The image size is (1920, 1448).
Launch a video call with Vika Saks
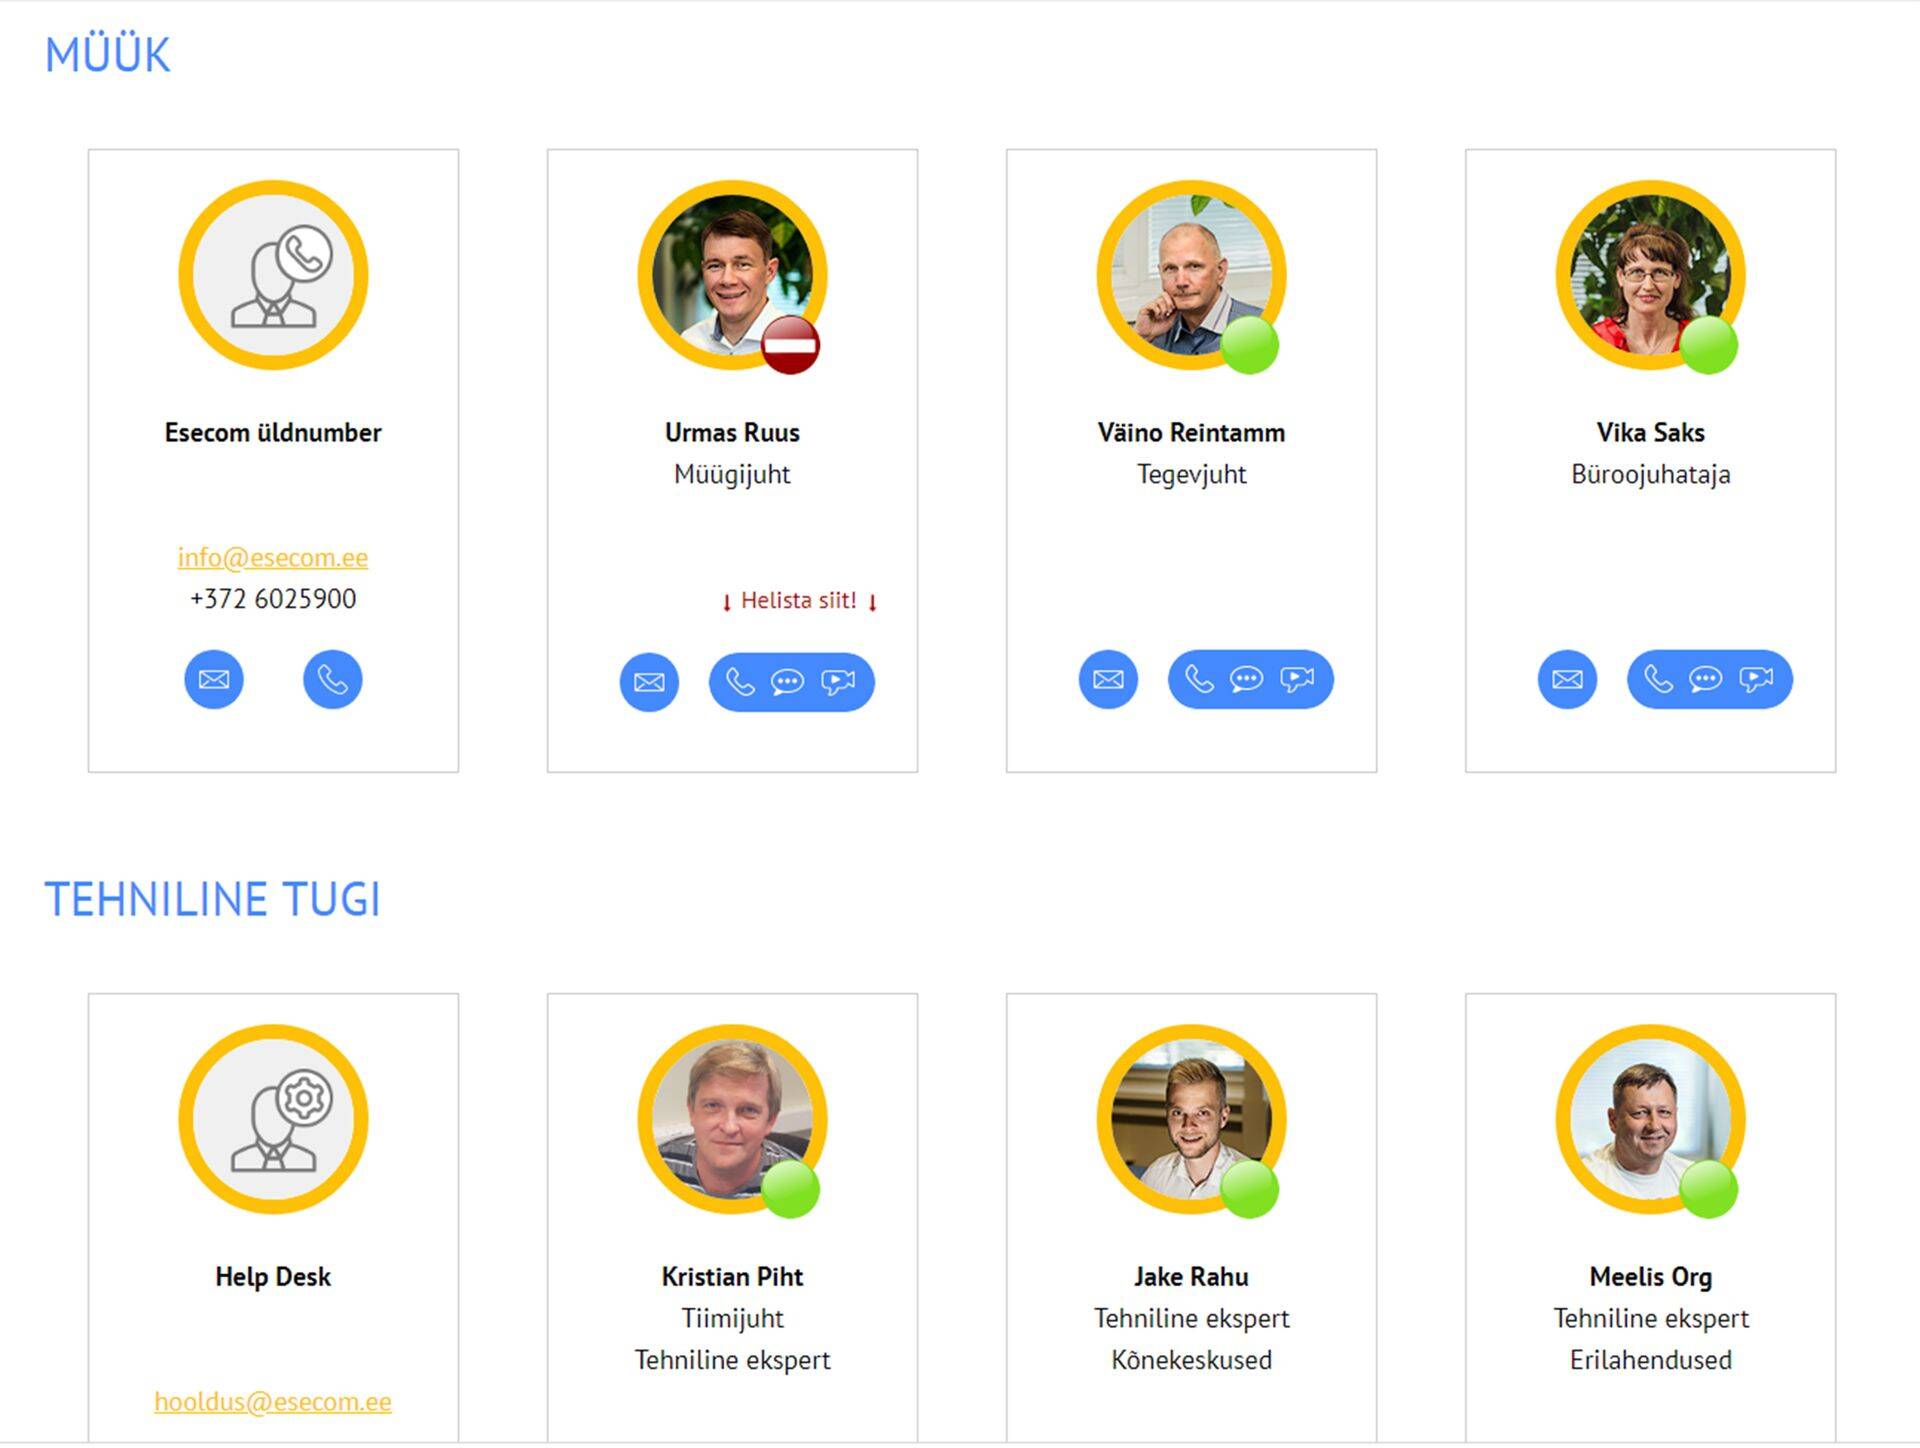(1756, 680)
